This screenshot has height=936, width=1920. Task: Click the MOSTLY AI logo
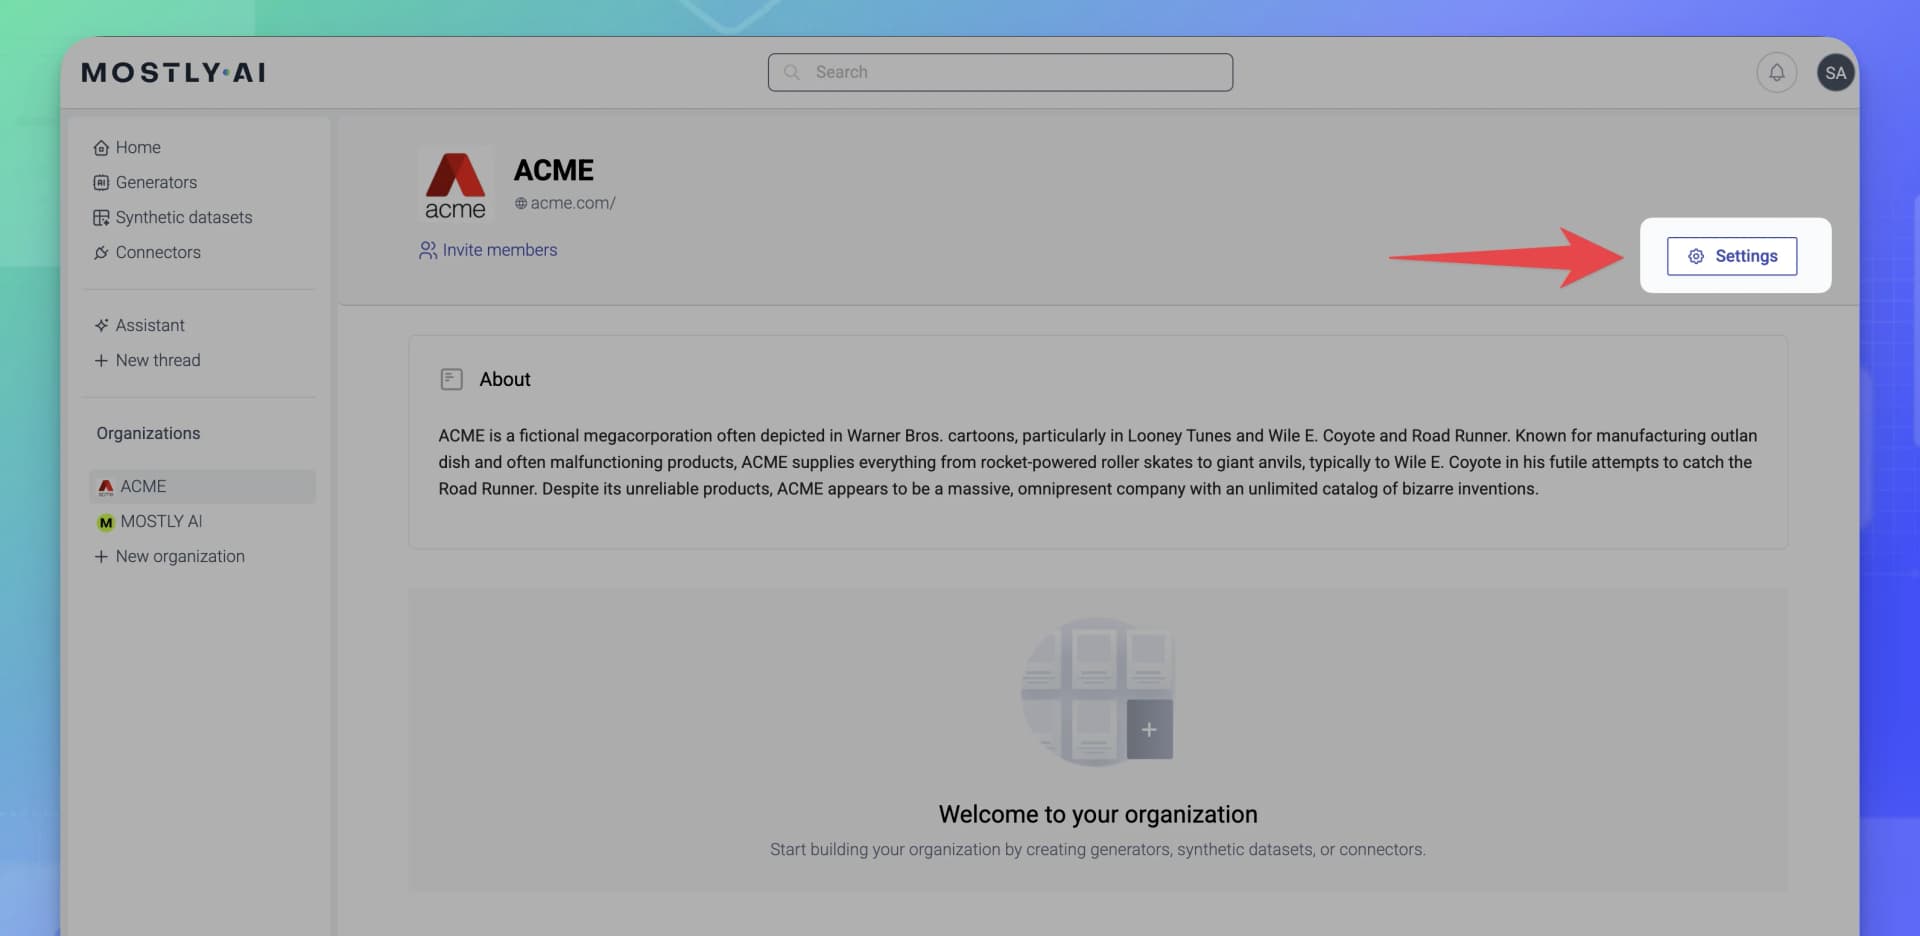pos(172,72)
